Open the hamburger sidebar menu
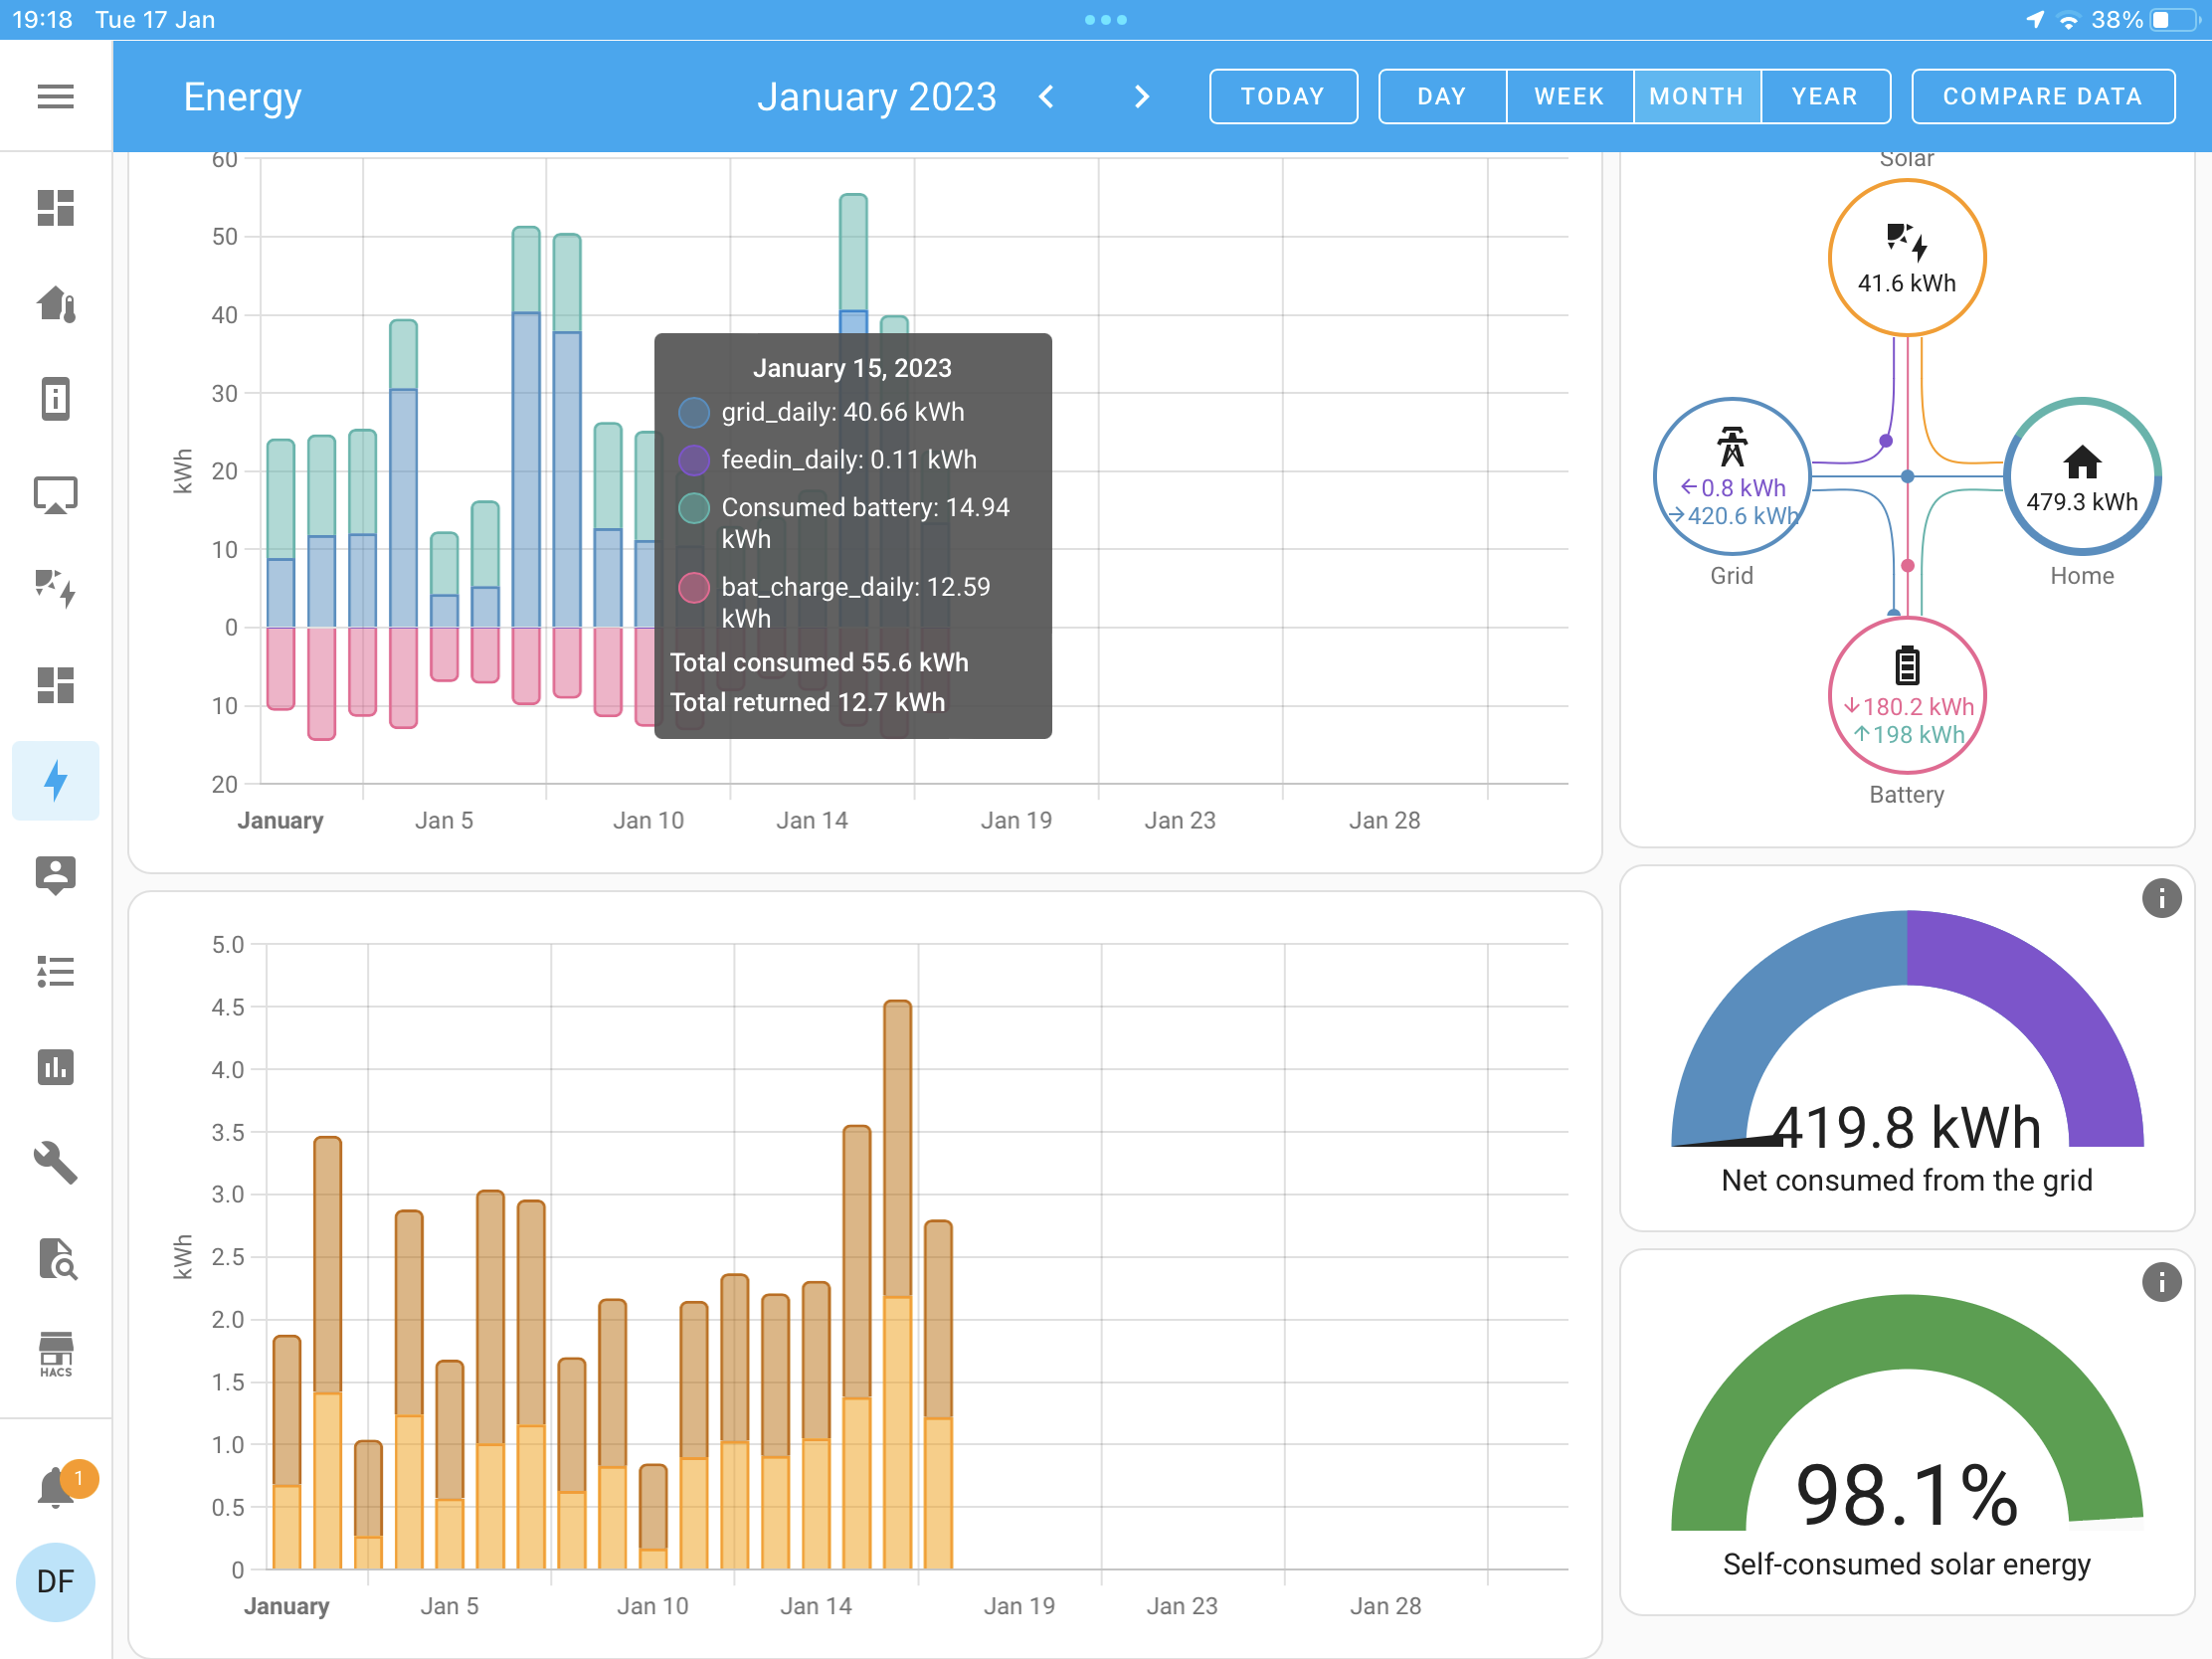The width and height of the screenshot is (2212, 1659). 55,97
